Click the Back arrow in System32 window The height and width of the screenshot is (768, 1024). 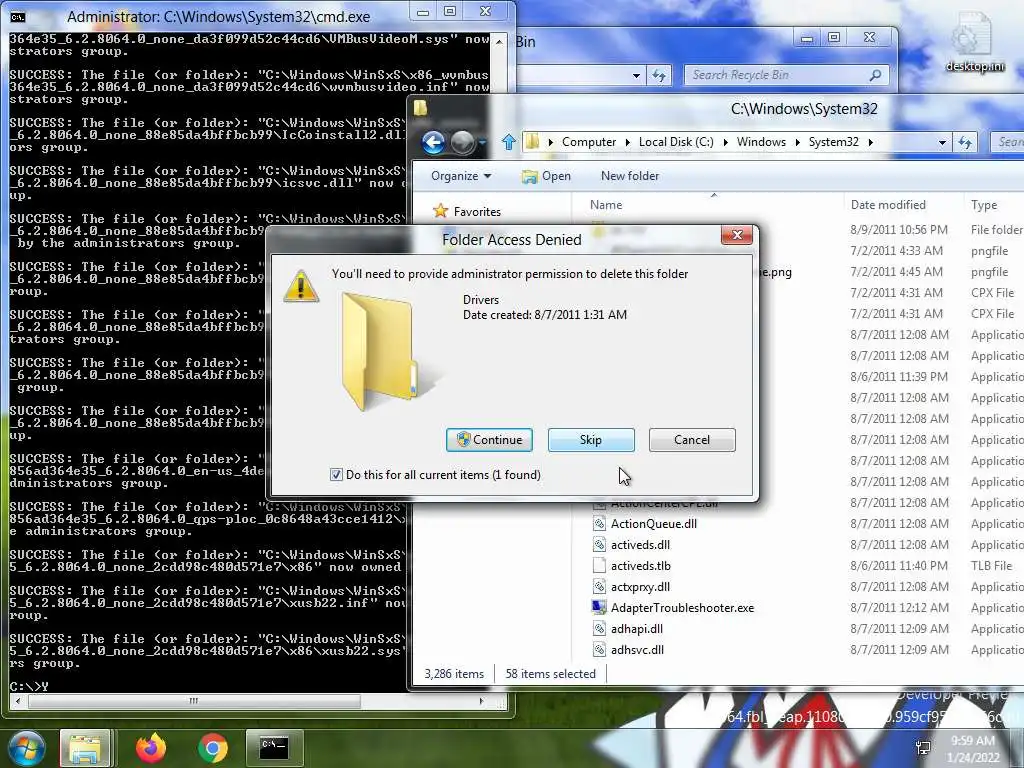[x=433, y=142]
